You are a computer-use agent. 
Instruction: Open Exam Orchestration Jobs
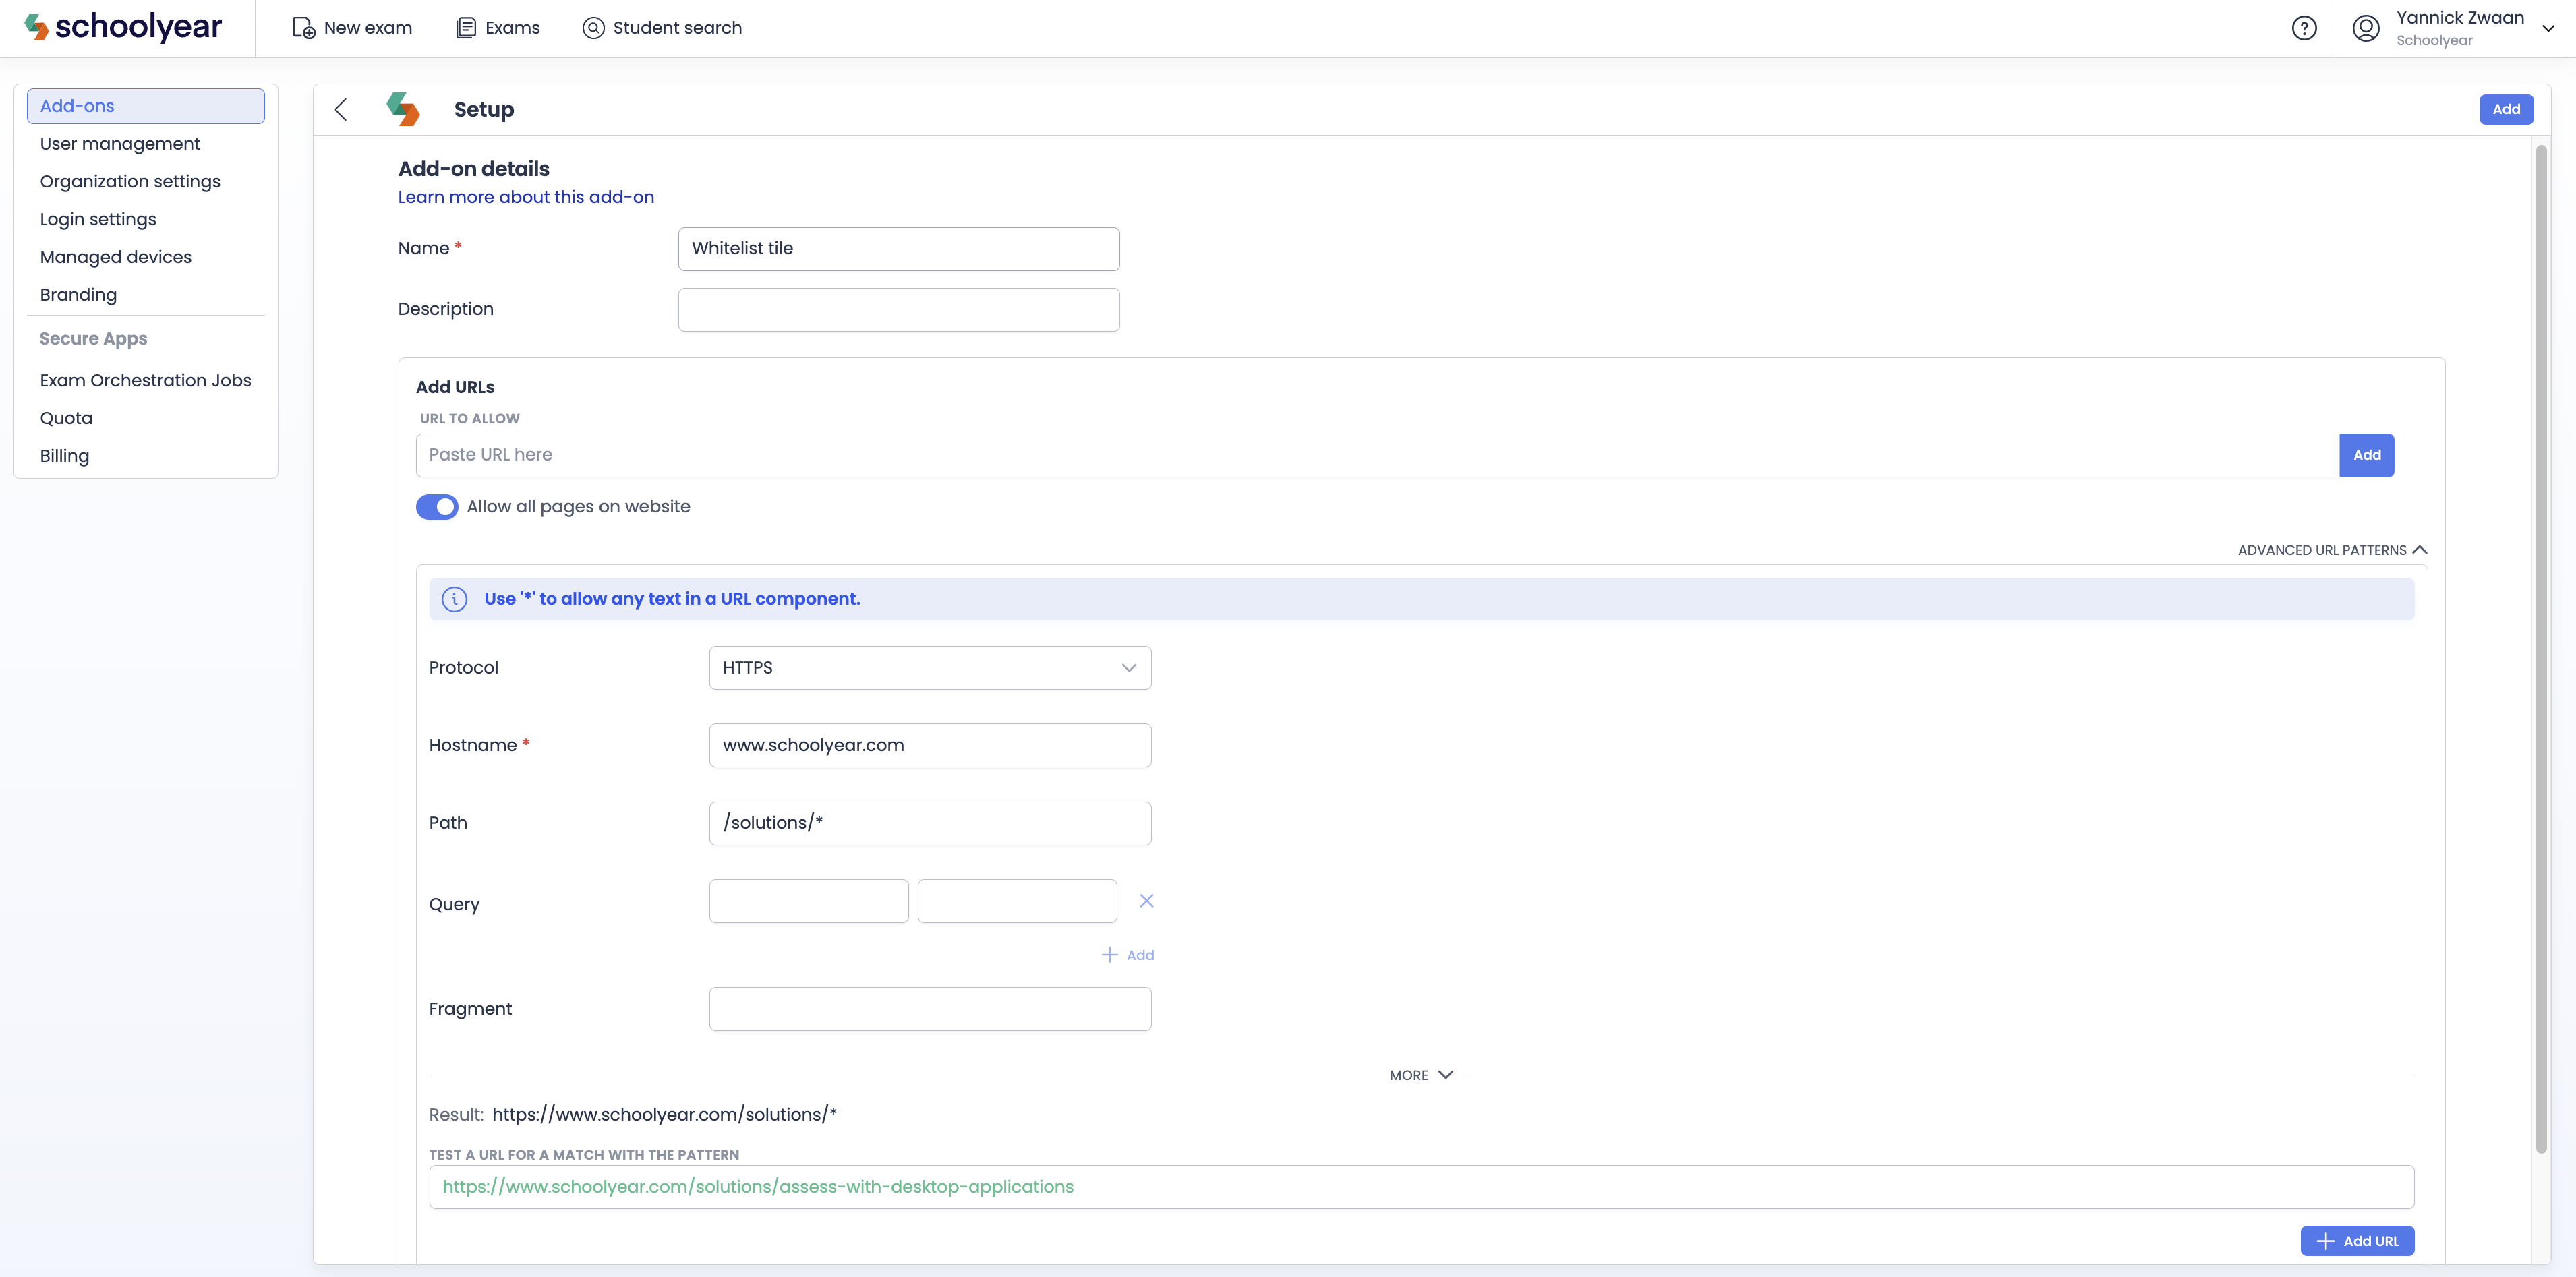[x=146, y=381]
